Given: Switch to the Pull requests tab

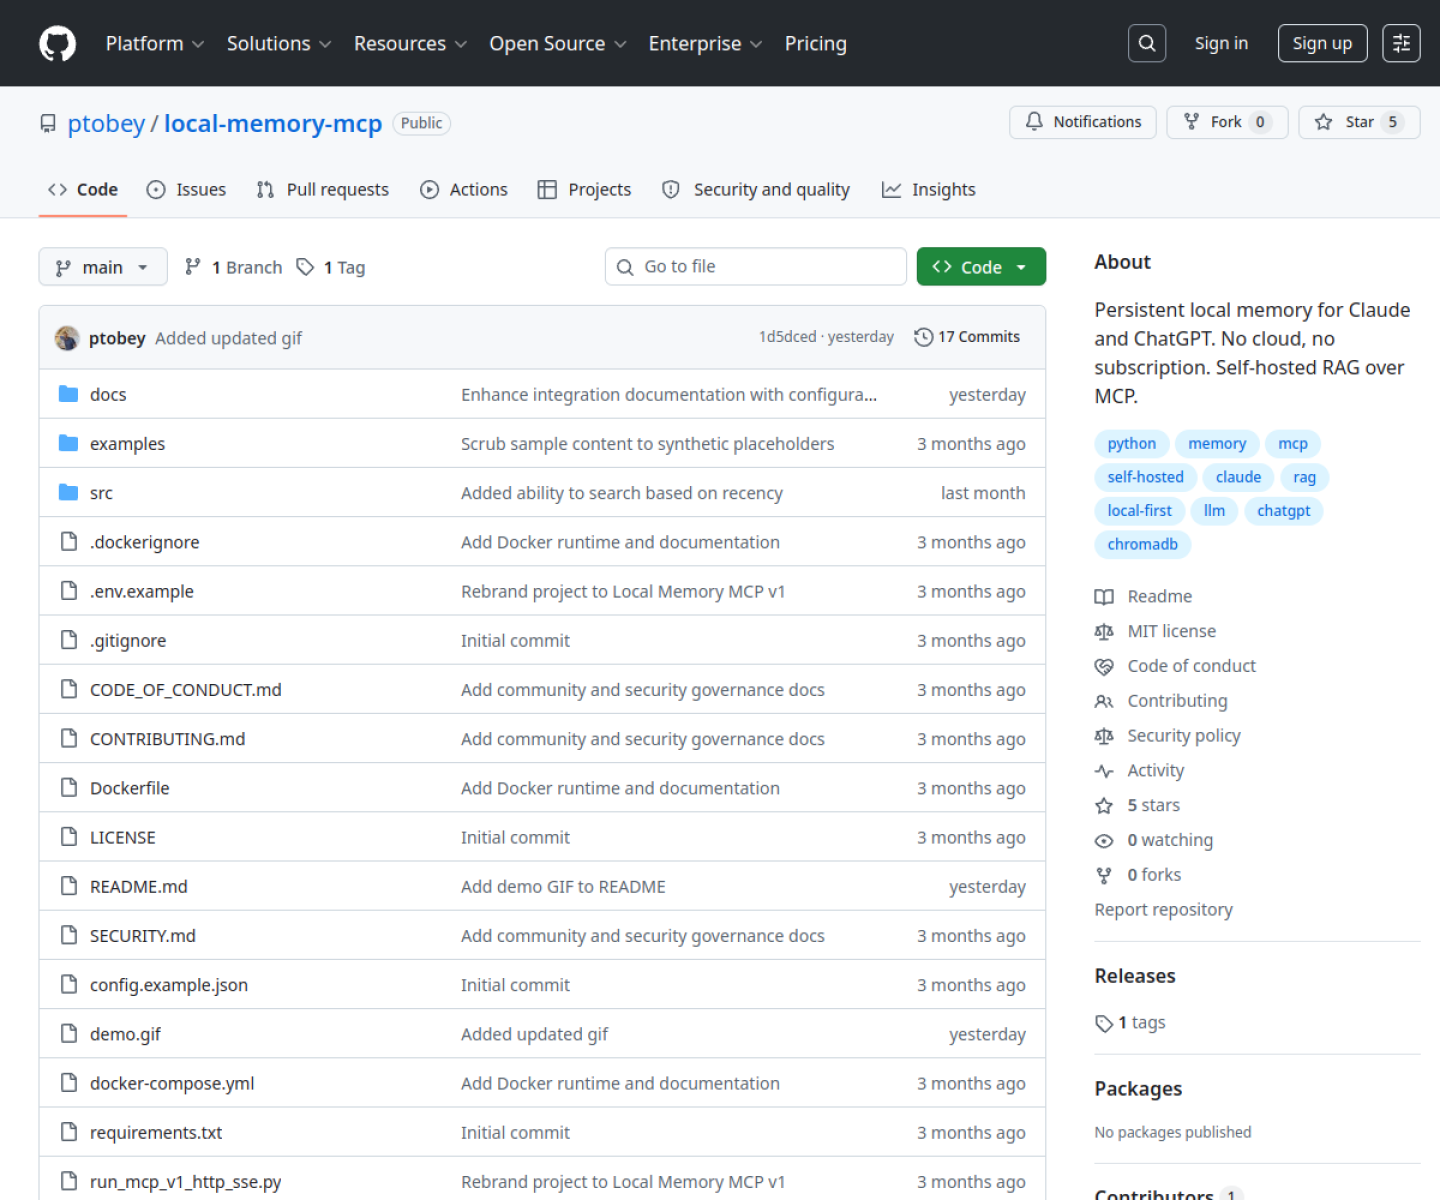Looking at the screenshot, I should [x=323, y=189].
